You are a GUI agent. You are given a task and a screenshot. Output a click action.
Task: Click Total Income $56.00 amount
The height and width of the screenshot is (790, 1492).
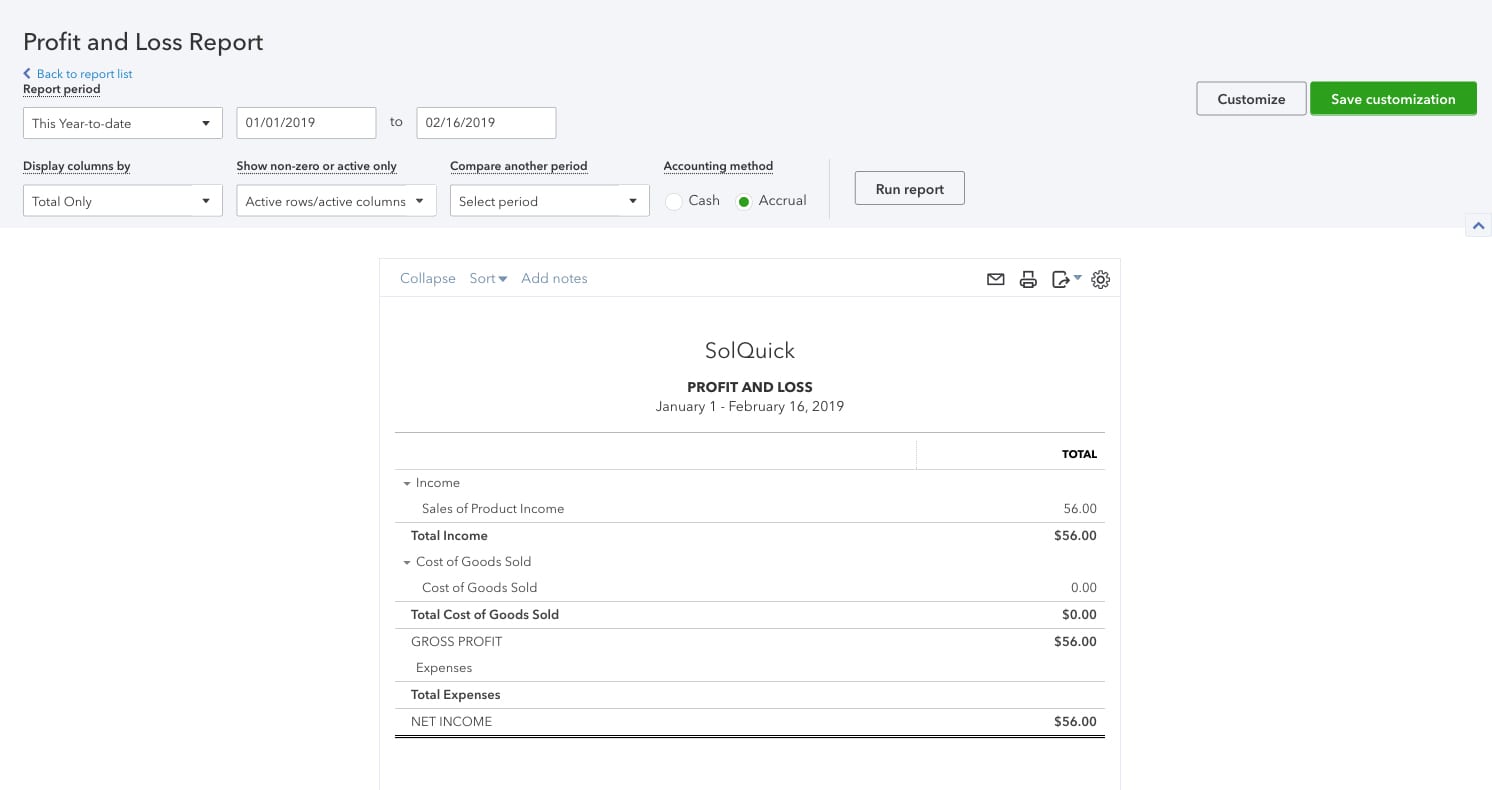click(x=1075, y=536)
